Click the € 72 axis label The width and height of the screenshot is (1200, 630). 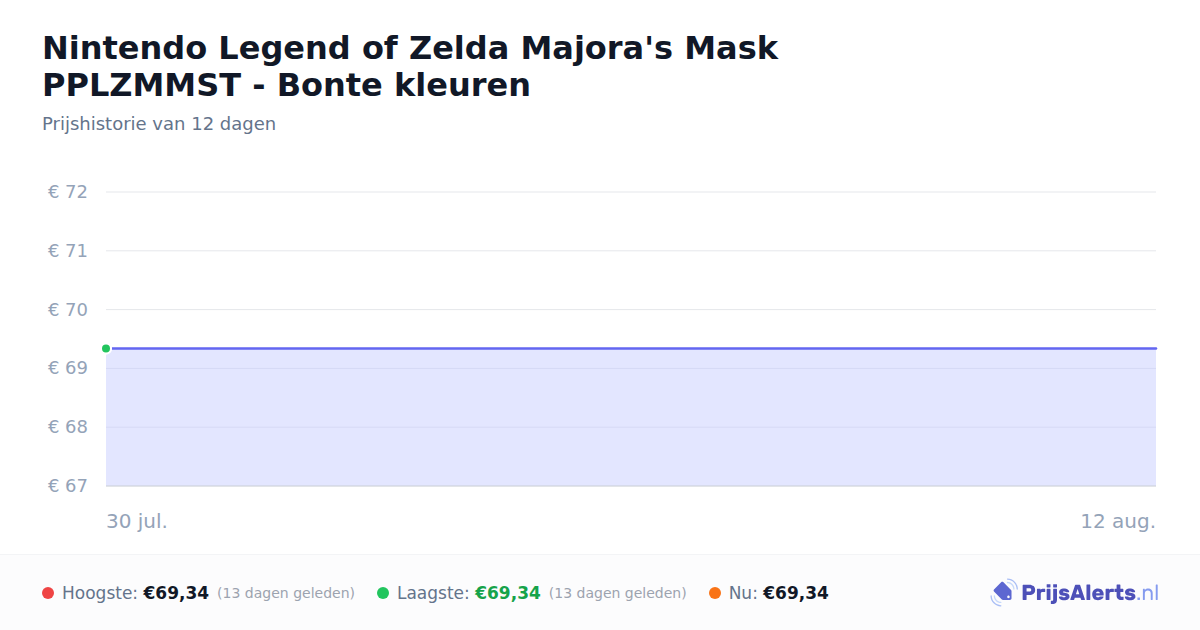(x=68, y=192)
